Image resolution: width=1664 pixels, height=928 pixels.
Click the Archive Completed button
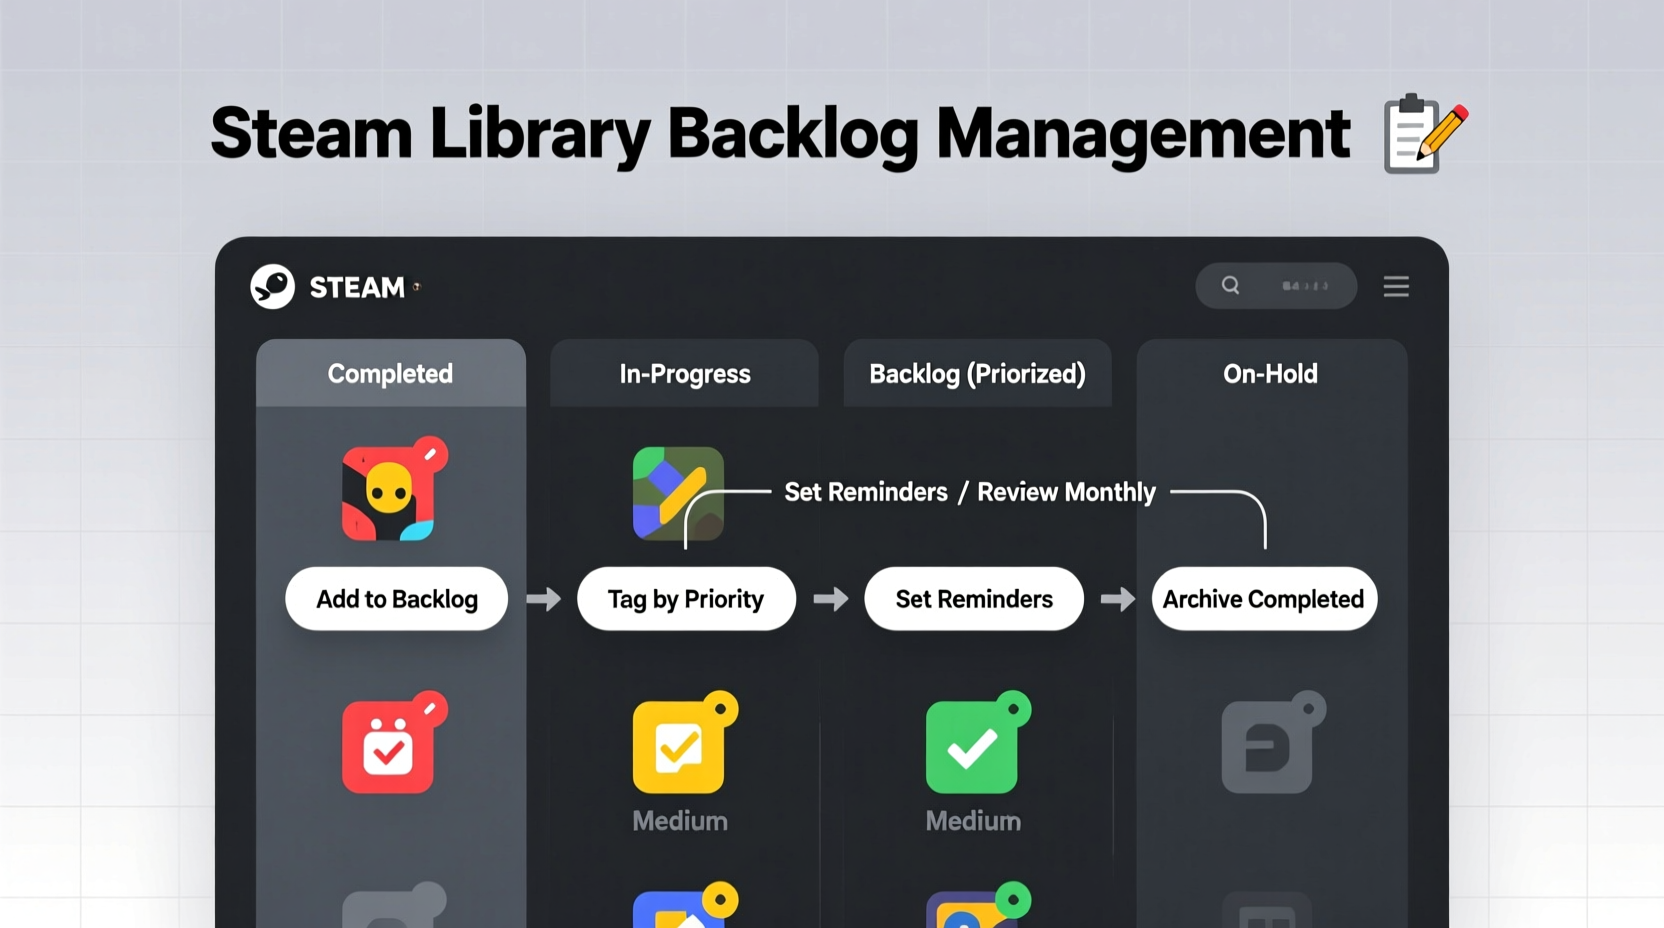point(1263,599)
